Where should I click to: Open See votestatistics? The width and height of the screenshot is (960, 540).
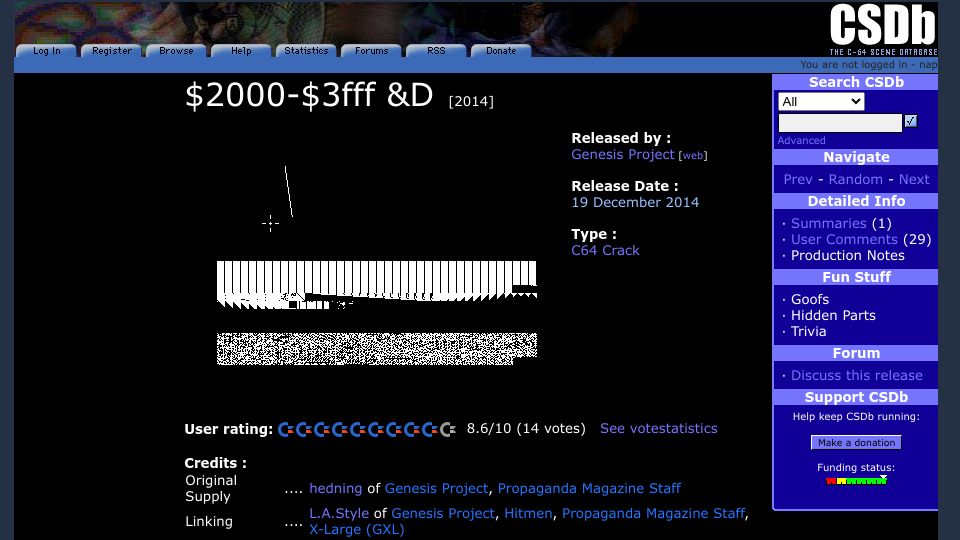658,429
